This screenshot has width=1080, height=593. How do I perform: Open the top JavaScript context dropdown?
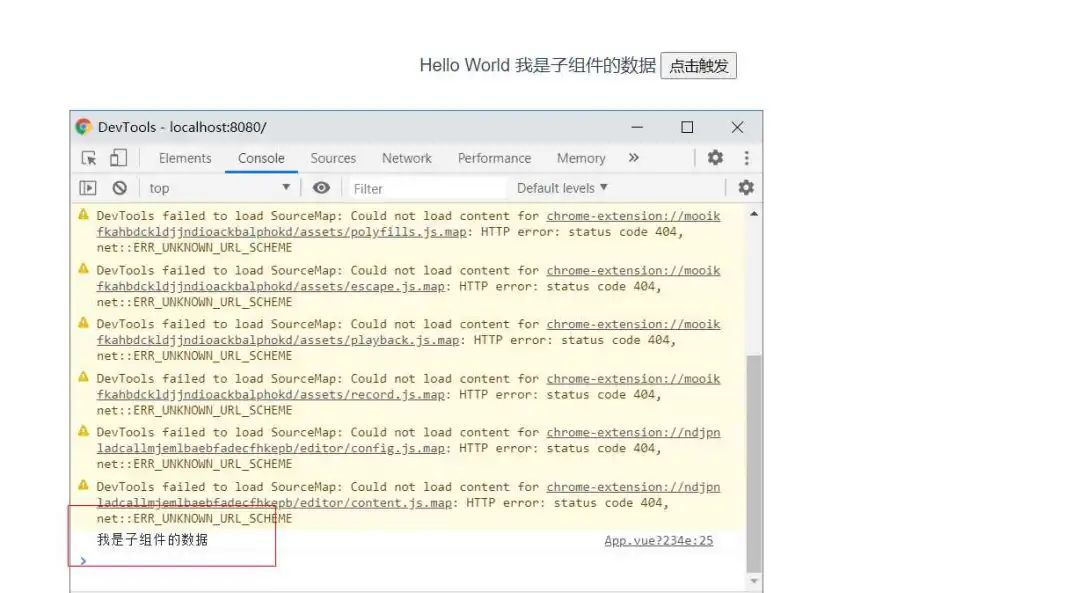coord(219,188)
